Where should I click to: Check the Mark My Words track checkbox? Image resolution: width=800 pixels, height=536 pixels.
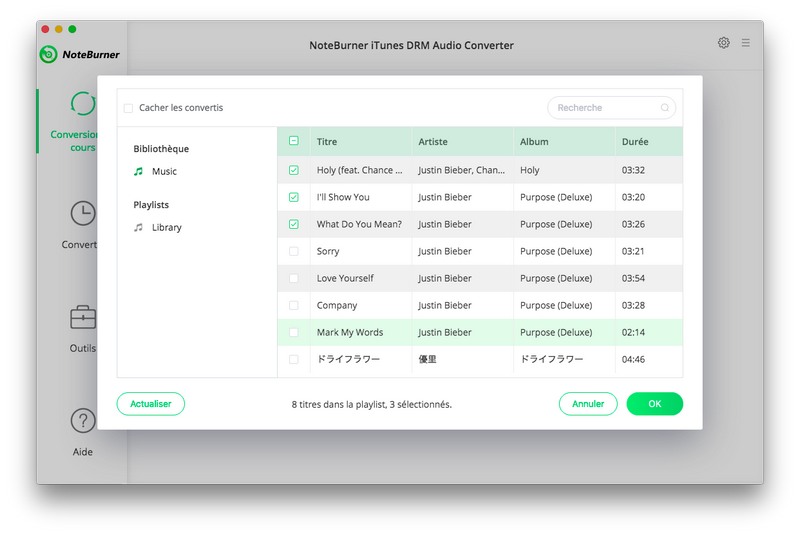[x=294, y=333]
